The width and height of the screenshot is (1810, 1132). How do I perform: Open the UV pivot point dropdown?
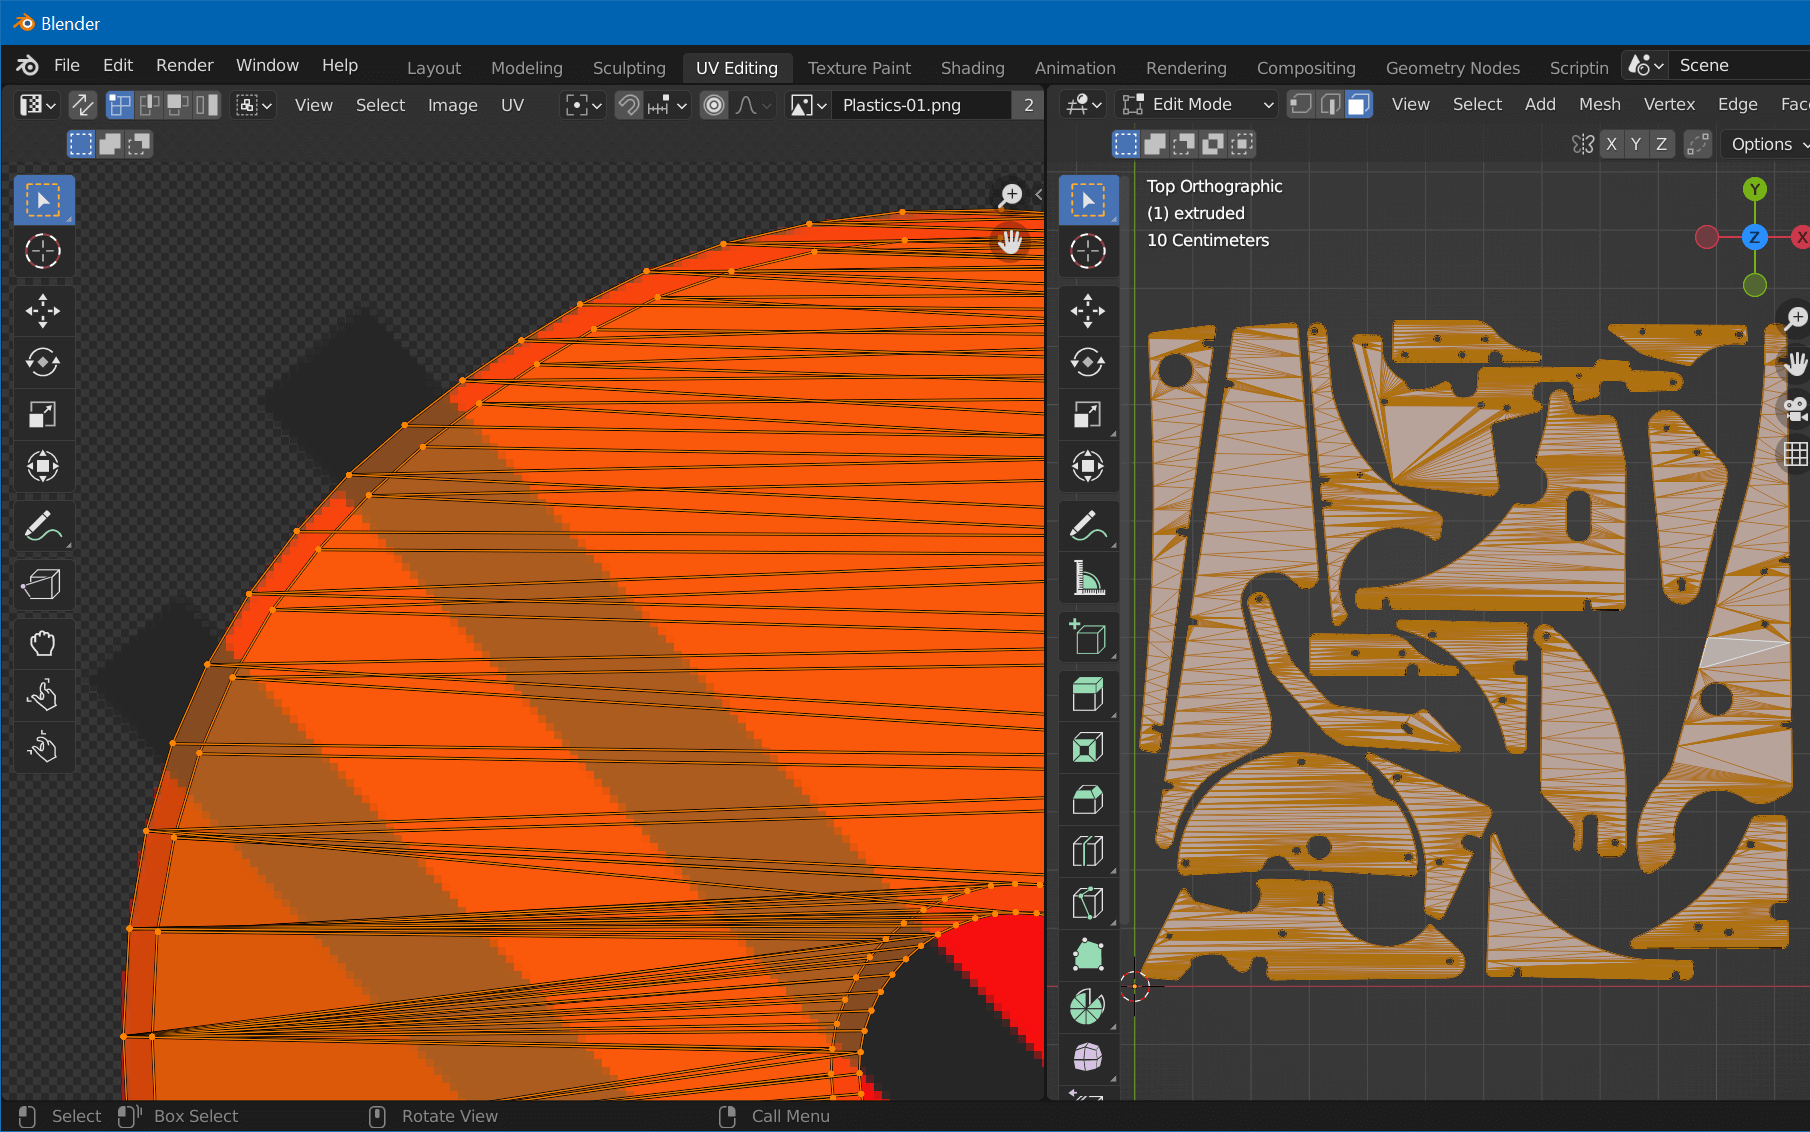coord(583,105)
